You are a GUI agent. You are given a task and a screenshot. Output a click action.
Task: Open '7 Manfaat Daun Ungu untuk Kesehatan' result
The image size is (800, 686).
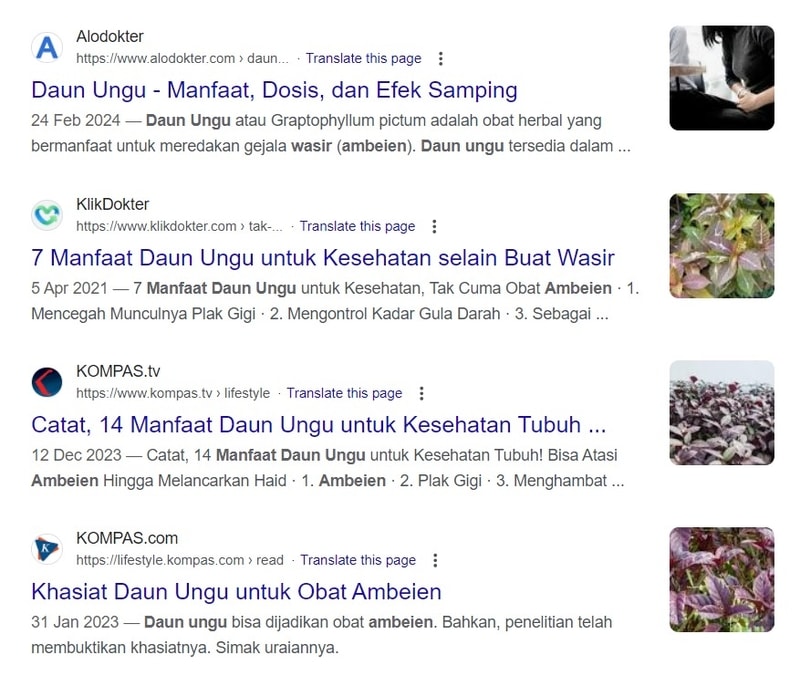(x=323, y=258)
